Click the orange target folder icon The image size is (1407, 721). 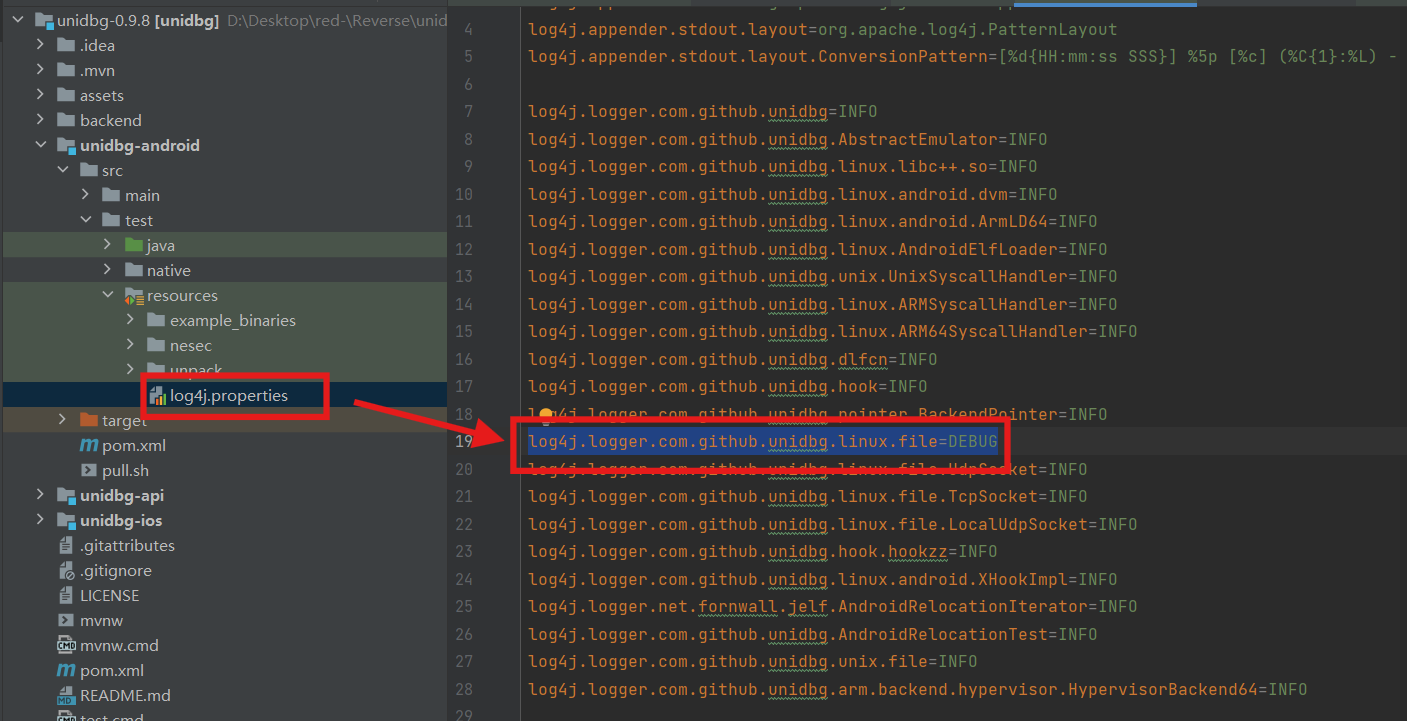(x=89, y=421)
